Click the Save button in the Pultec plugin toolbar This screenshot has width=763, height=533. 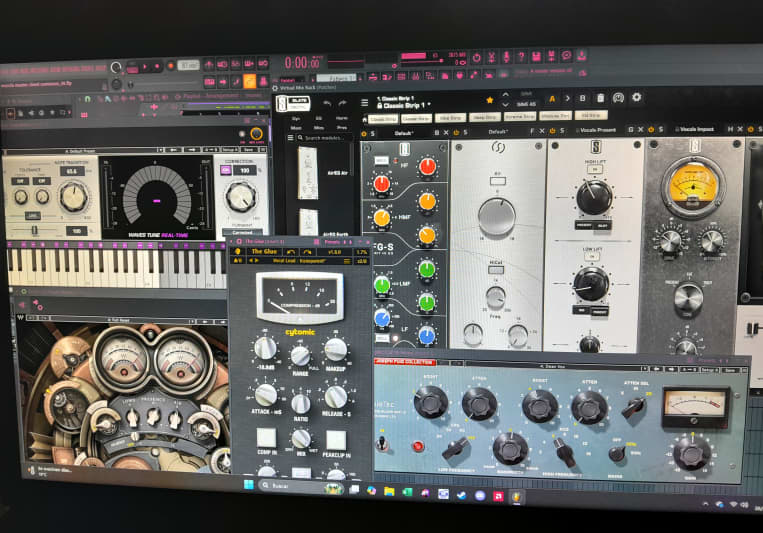[x=729, y=370]
